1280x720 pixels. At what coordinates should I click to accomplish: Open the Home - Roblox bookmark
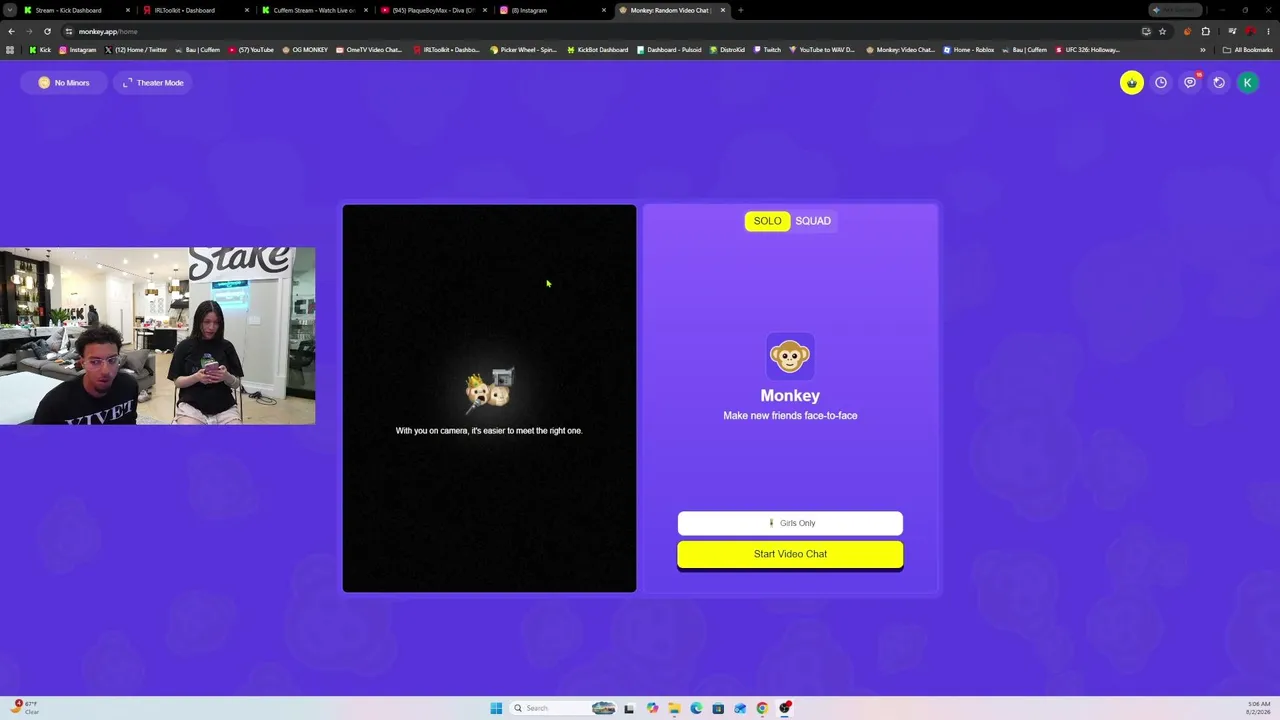click(x=969, y=50)
